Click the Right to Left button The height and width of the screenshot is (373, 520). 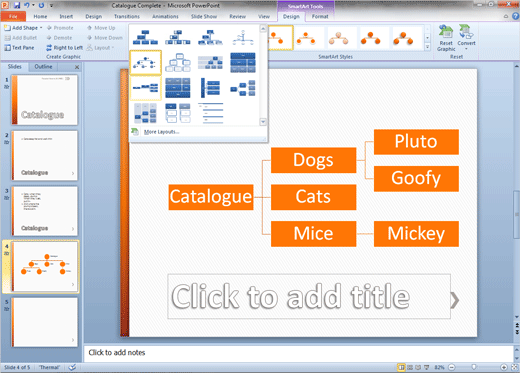[x=65, y=48]
